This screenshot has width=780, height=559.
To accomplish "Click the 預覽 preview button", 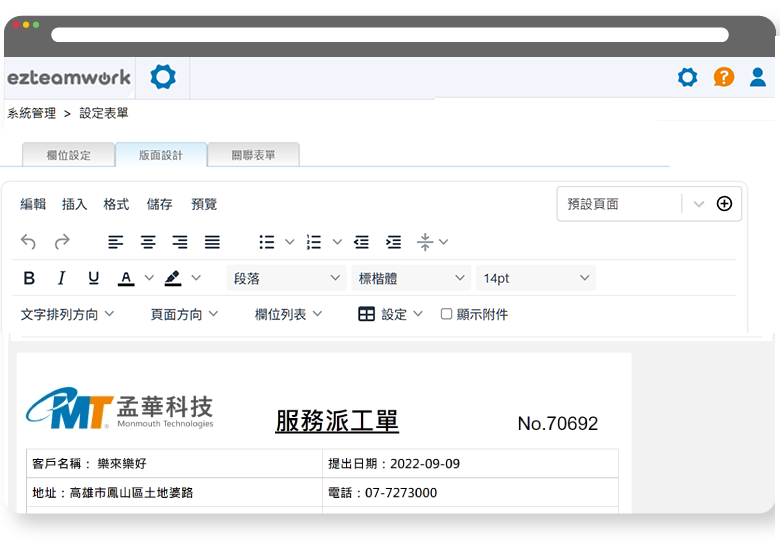I will [x=204, y=204].
